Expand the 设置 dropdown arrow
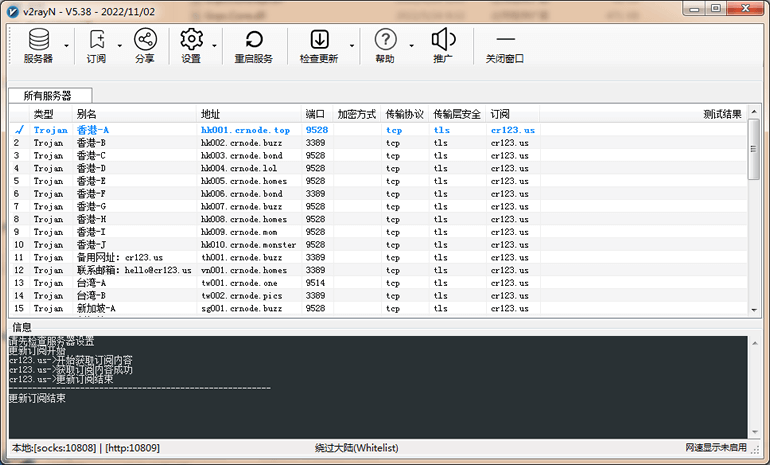This screenshot has width=770, height=465. (214, 46)
